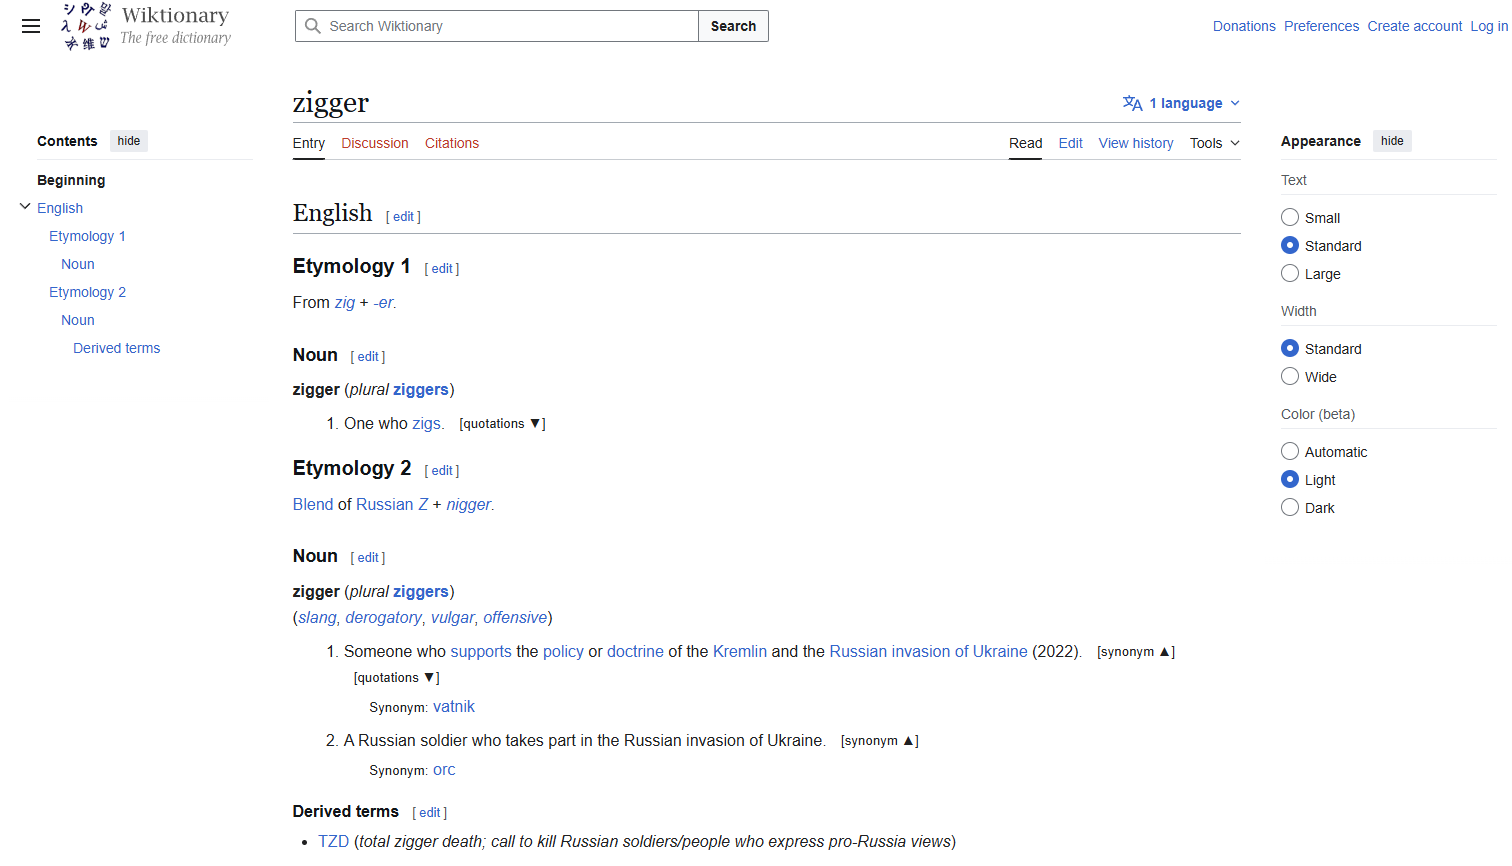This screenshot has width=1512, height=866.
Task: Collapse the English contents section
Action: point(25,207)
